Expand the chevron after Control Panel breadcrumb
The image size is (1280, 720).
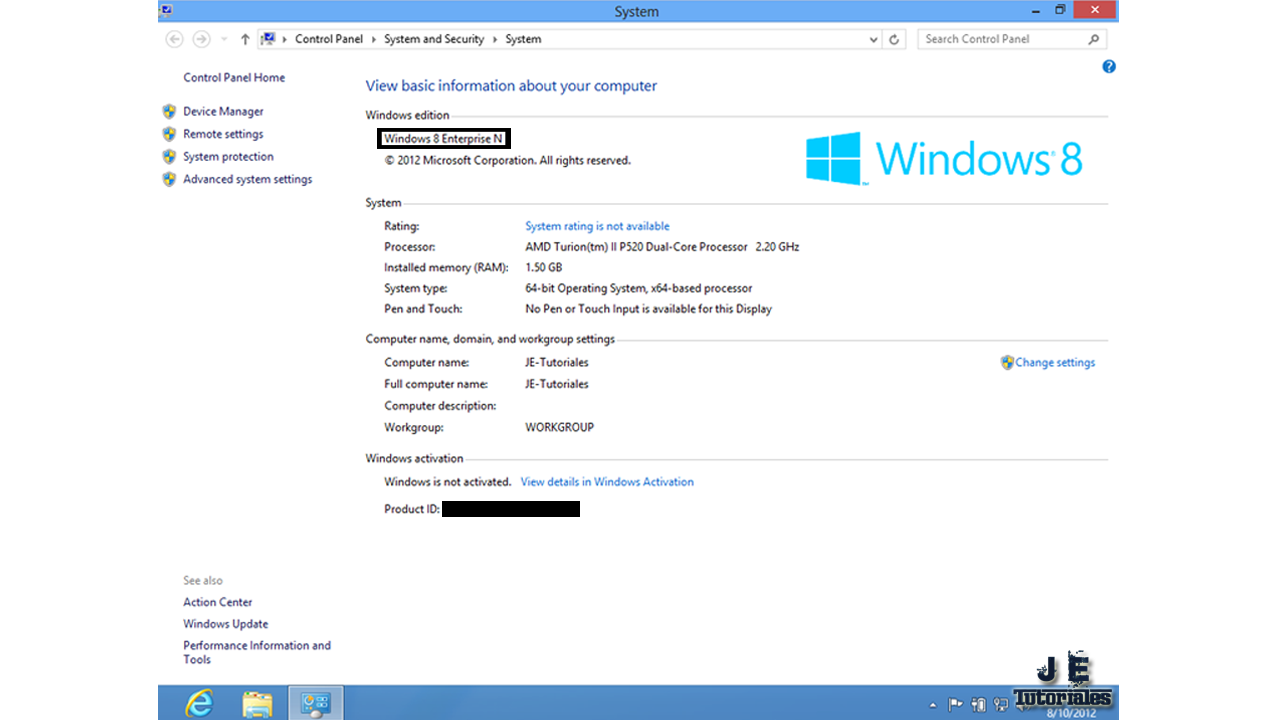pyautogui.click(x=373, y=39)
